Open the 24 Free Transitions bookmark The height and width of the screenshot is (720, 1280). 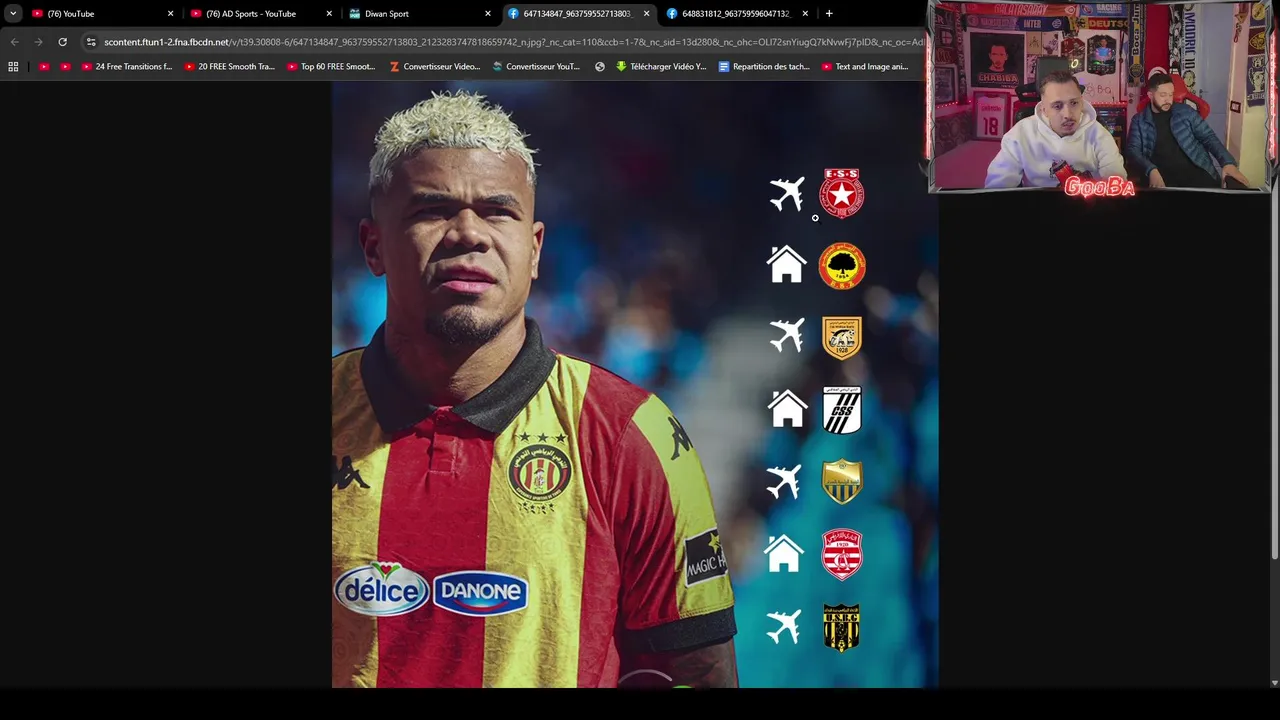[127, 67]
